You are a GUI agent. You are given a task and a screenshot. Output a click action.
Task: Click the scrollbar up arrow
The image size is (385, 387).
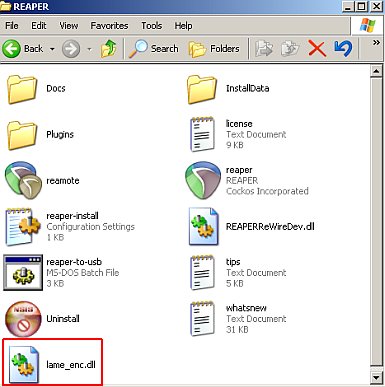pos(376,71)
